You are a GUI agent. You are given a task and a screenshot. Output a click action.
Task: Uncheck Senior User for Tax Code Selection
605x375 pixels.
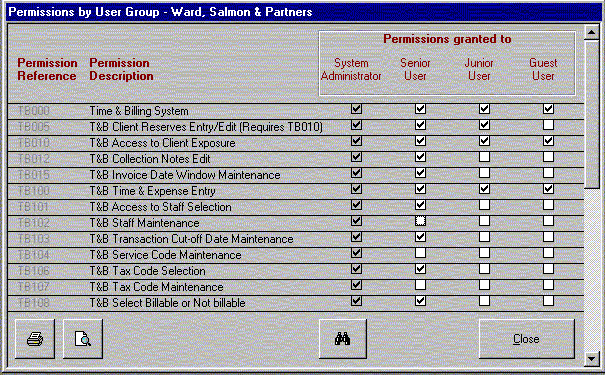tap(421, 269)
